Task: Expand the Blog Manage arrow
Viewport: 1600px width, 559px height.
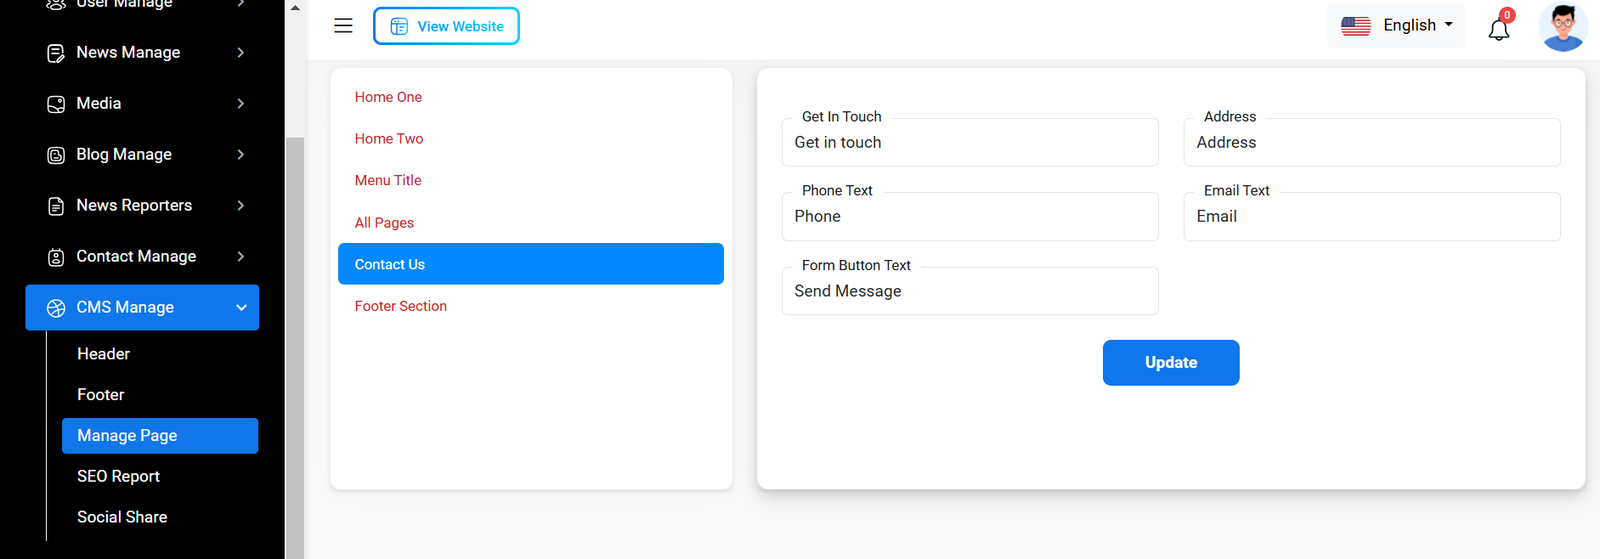Action: pos(241,155)
